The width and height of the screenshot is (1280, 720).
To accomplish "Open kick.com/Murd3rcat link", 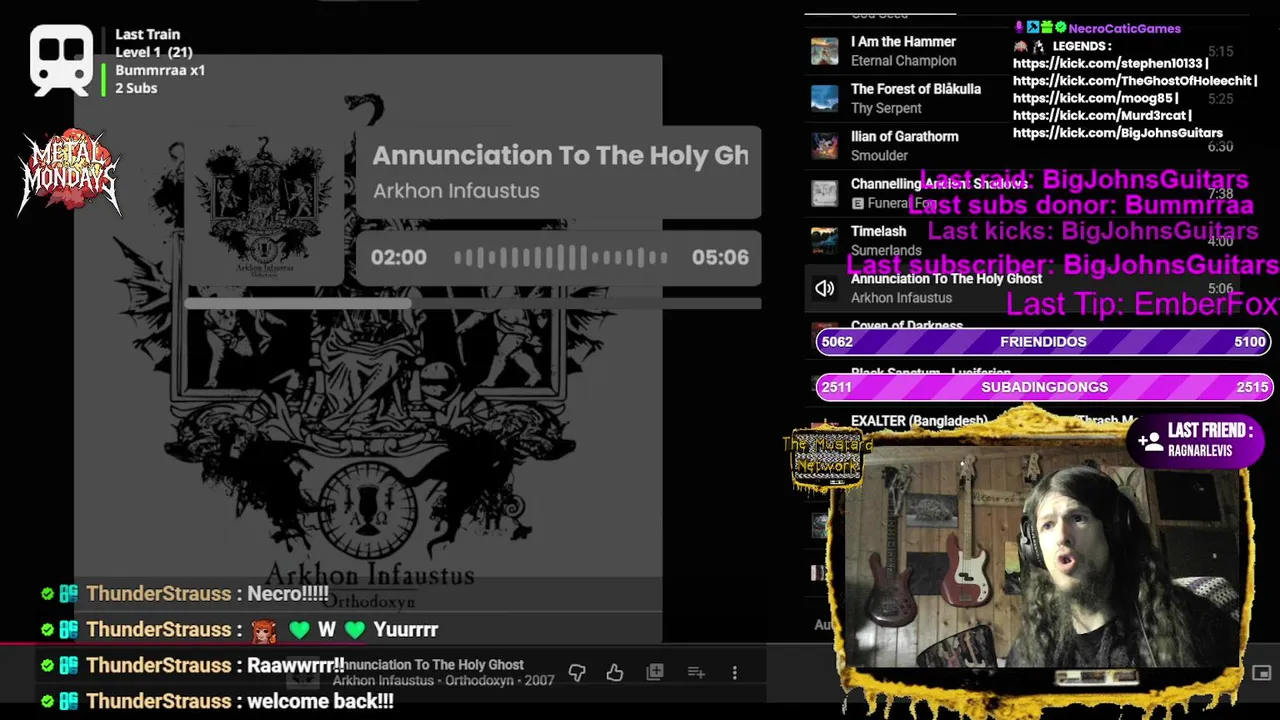I will tap(1099, 115).
